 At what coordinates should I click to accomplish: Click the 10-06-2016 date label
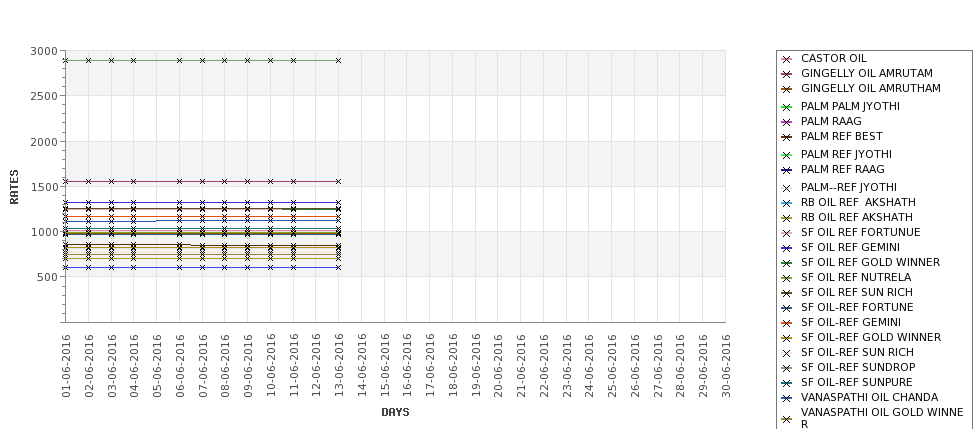[270, 366]
